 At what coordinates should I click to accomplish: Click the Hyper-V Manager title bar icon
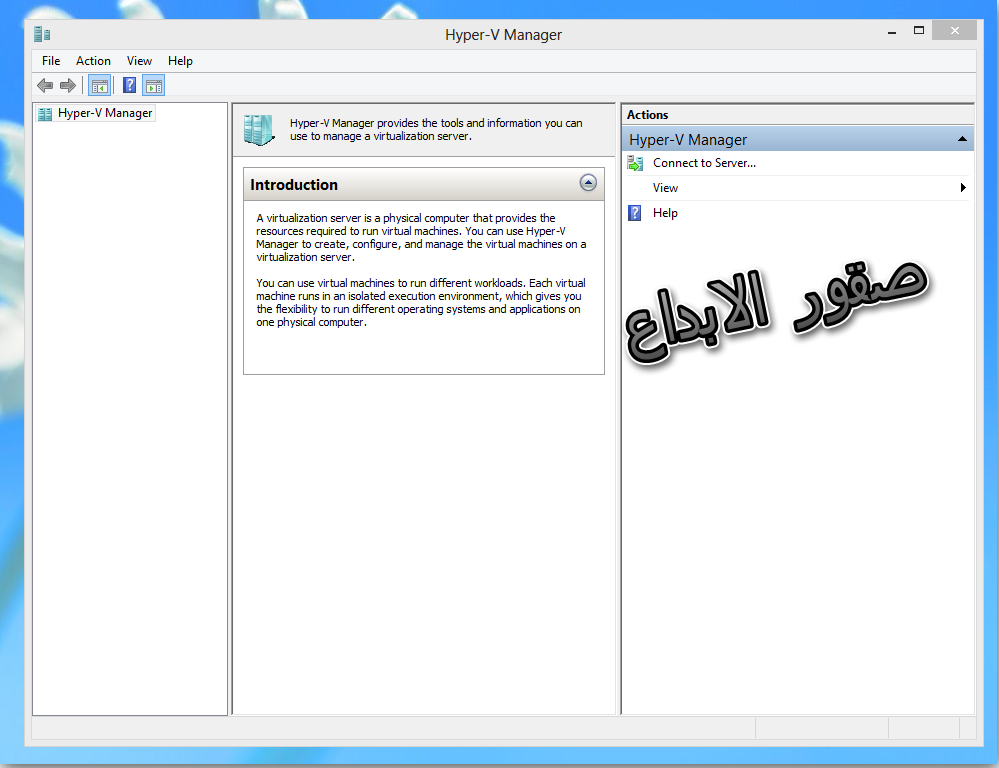pos(42,34)
